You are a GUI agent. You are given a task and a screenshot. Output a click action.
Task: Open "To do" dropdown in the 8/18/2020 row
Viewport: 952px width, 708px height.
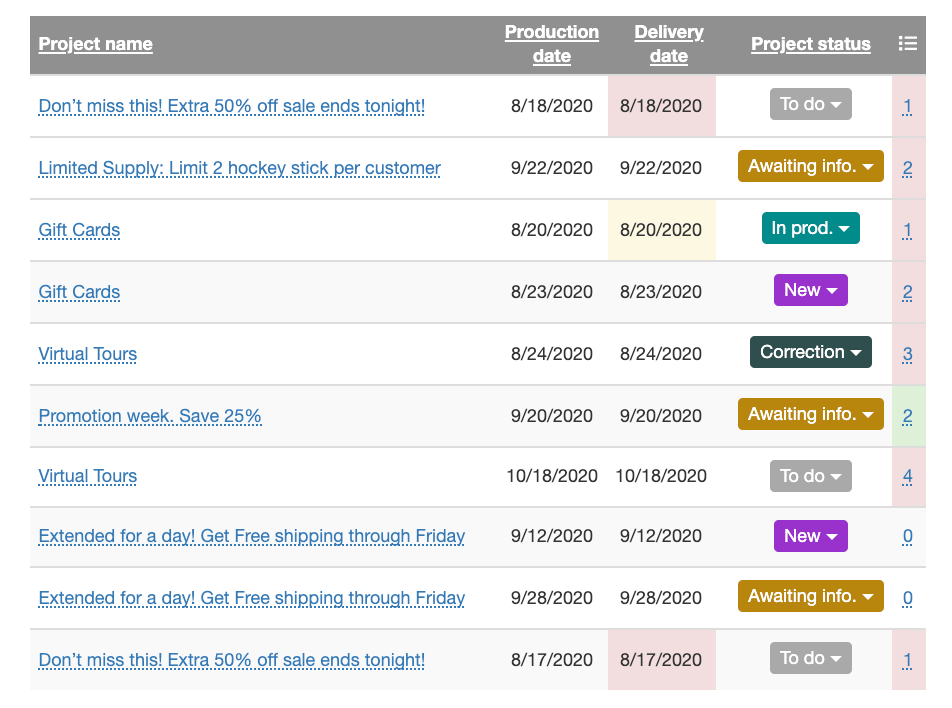click(x=810, y=104)
